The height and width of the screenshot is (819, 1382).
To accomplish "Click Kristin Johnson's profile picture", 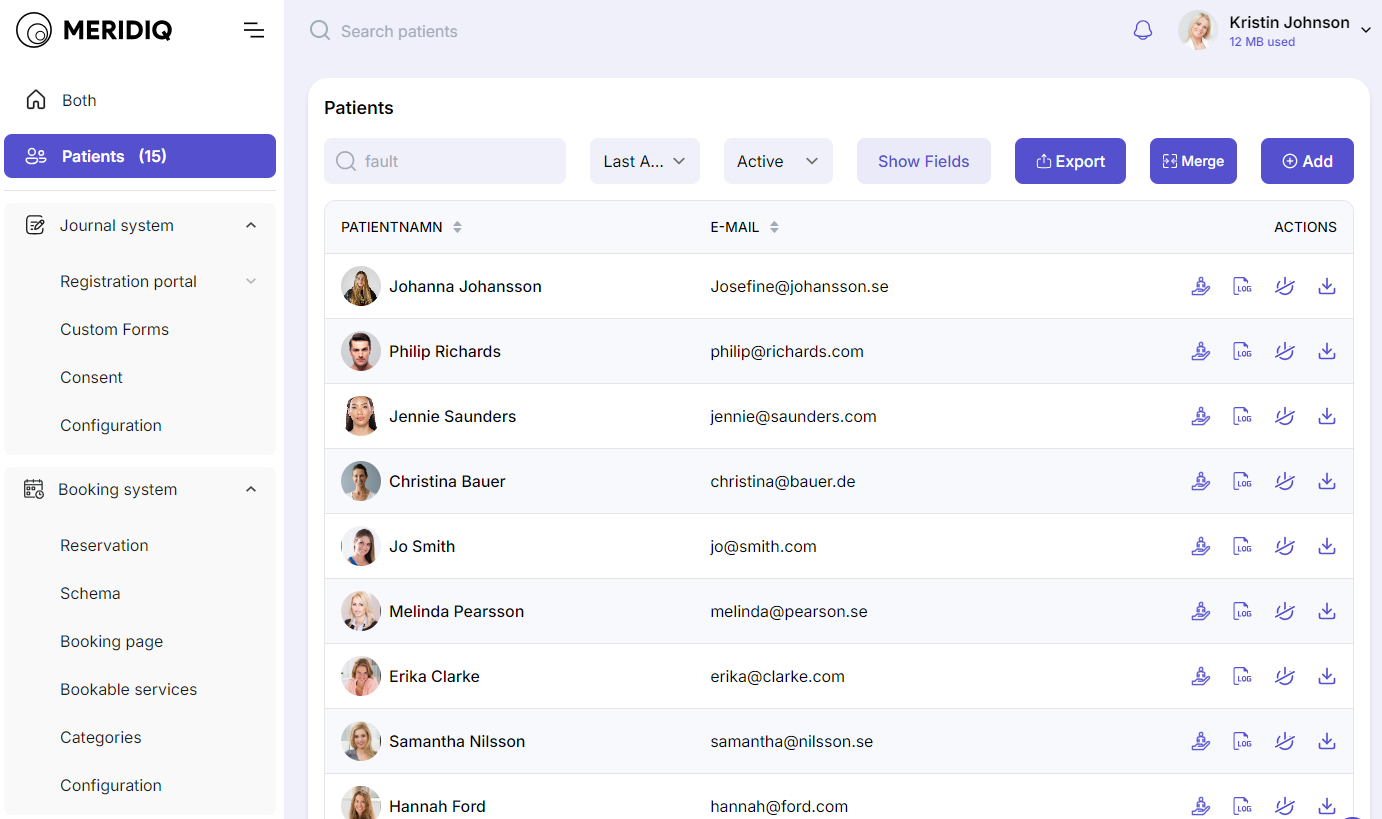I will [1198, 30].
